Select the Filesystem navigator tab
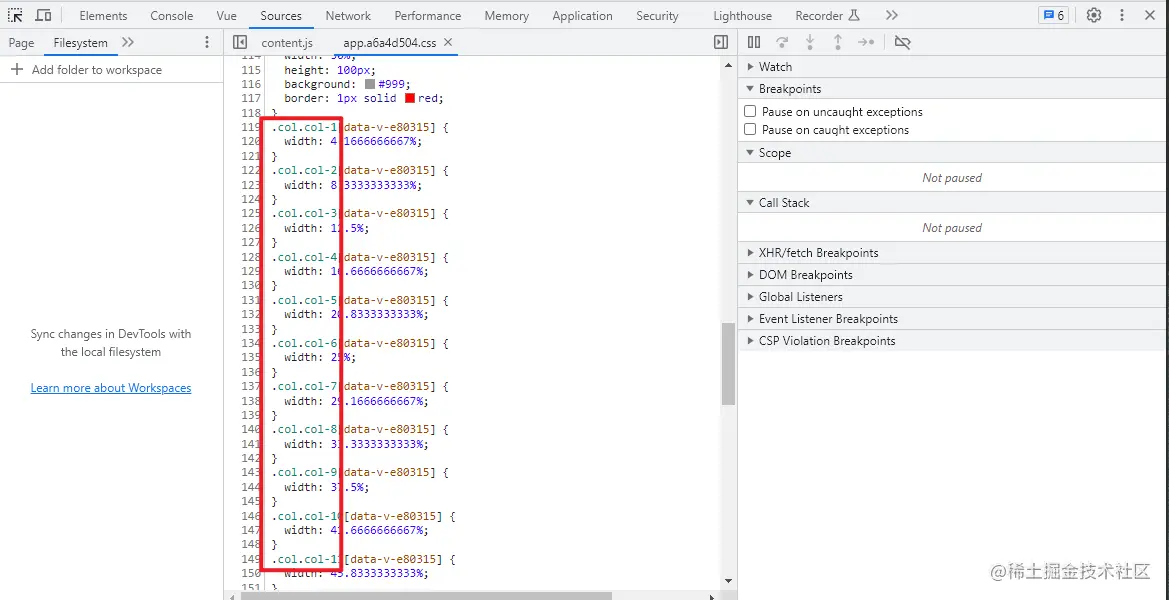Viewport: 1169px width, 600px height. click(81, 43)
